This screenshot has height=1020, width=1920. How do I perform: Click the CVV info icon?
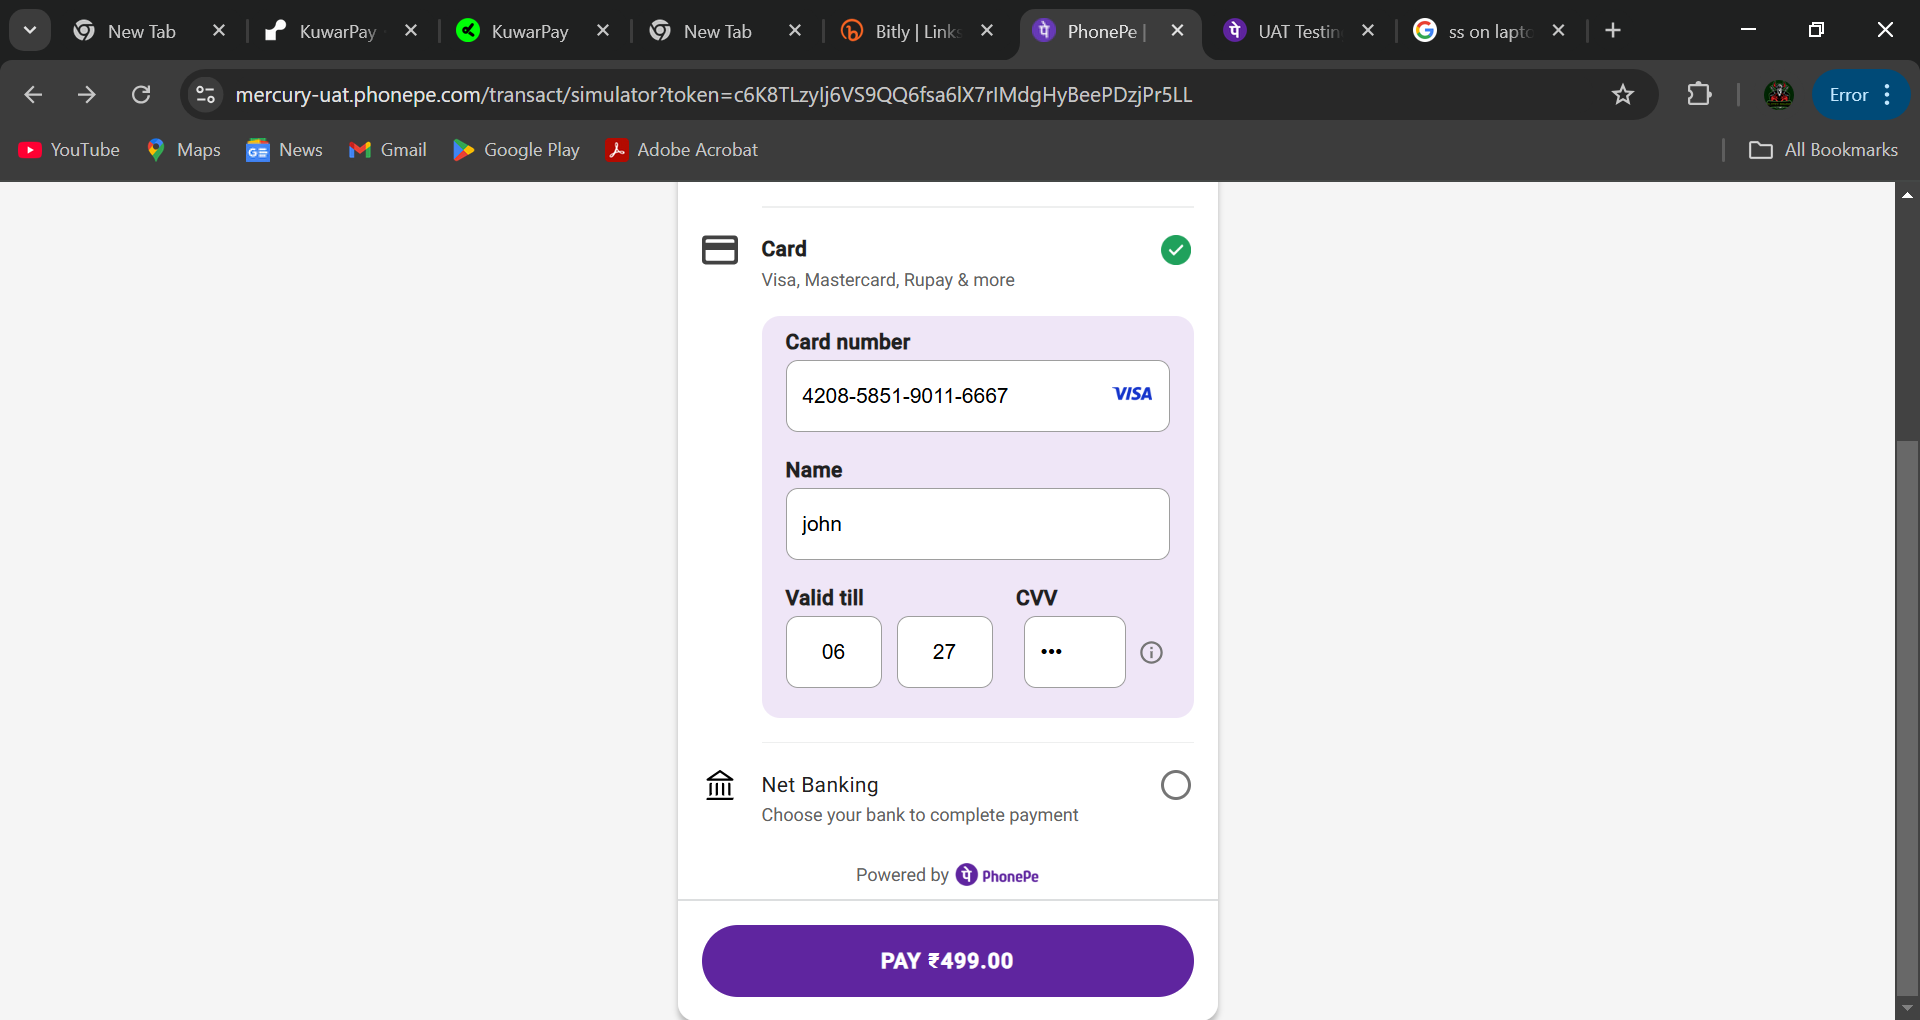click(x=1151, y=652)
